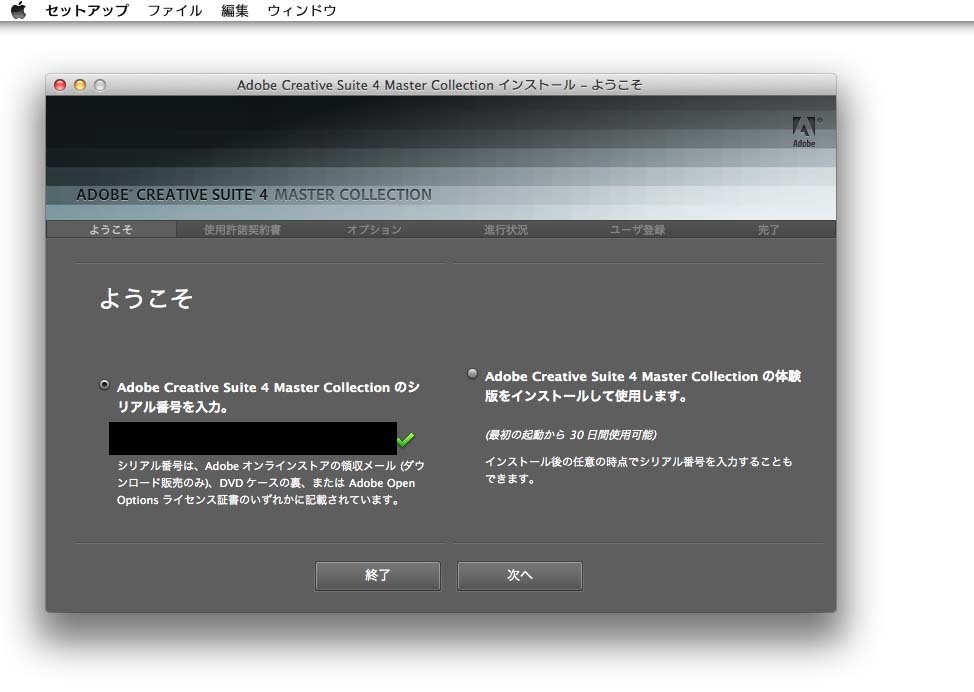
Task: Open the ウィンドウ menu
Action: [302, 10]
